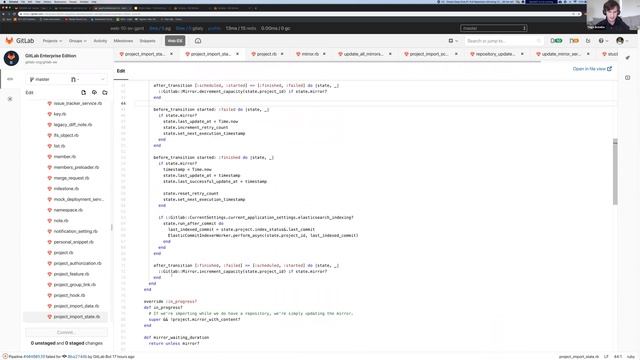Open the issues counter icon in the navbar
This screenshot has height=360, width=640.
coord(556,41)
